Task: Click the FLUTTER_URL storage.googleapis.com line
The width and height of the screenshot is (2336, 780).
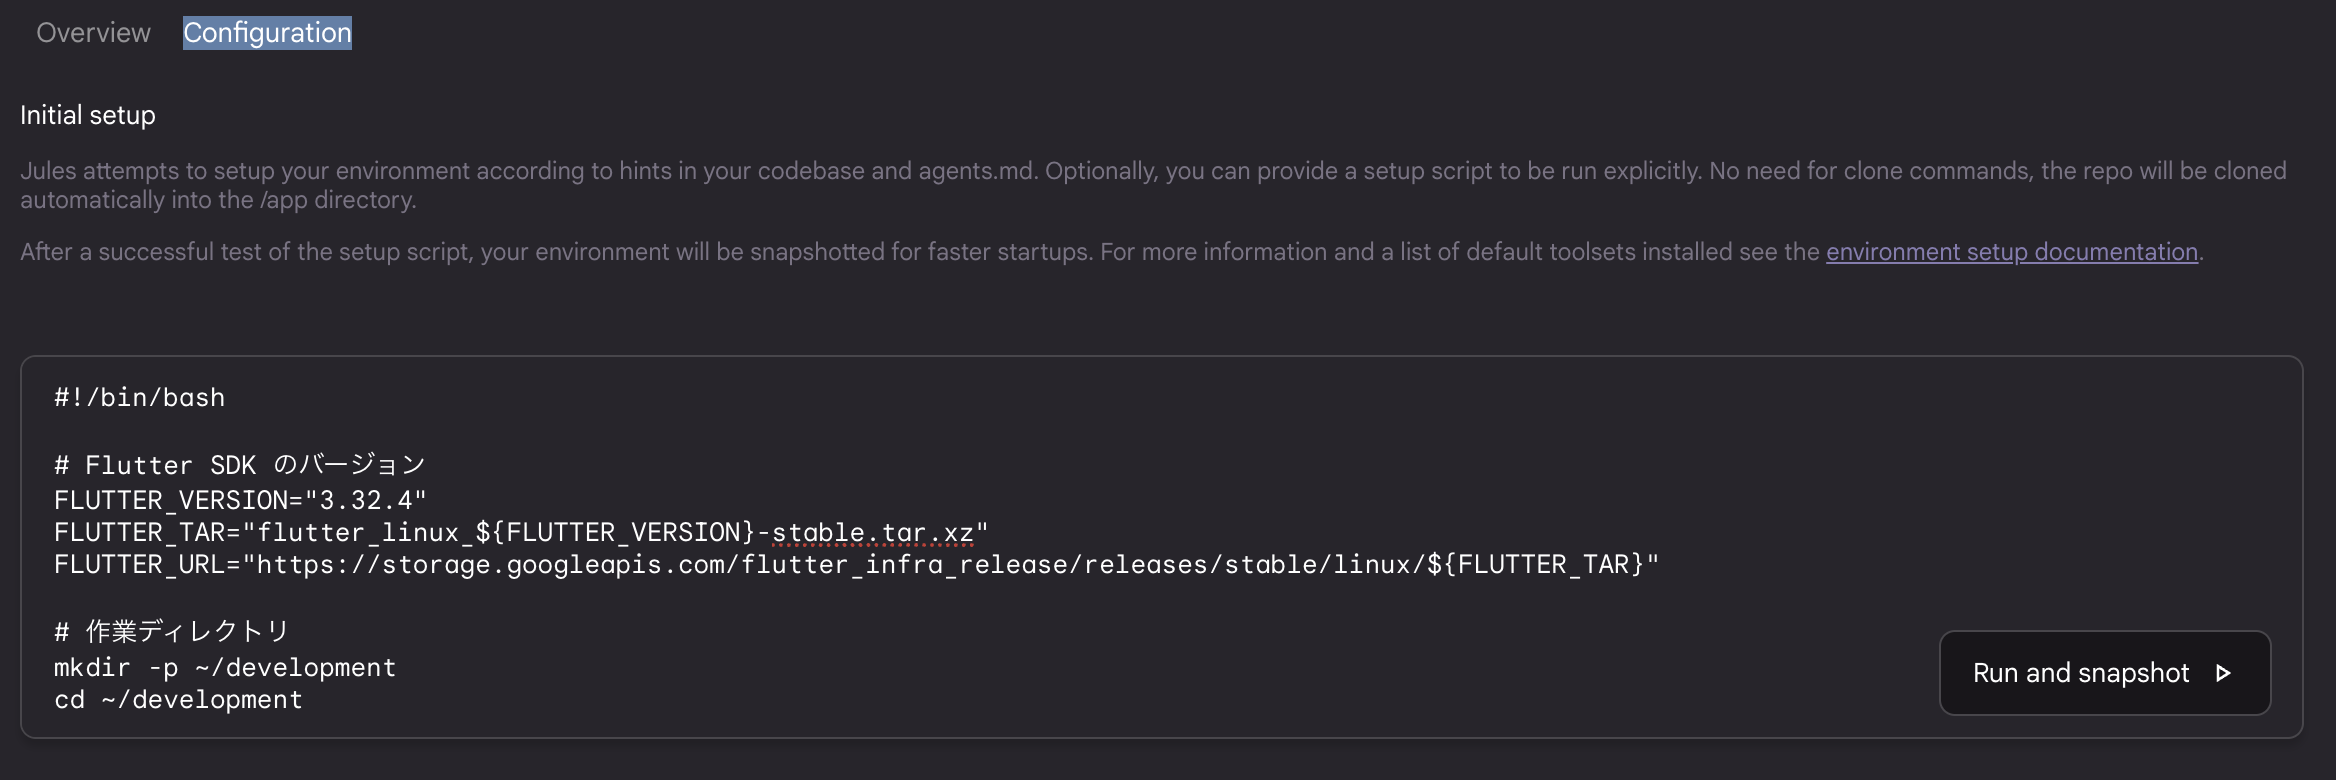Action: pos(856,565)
